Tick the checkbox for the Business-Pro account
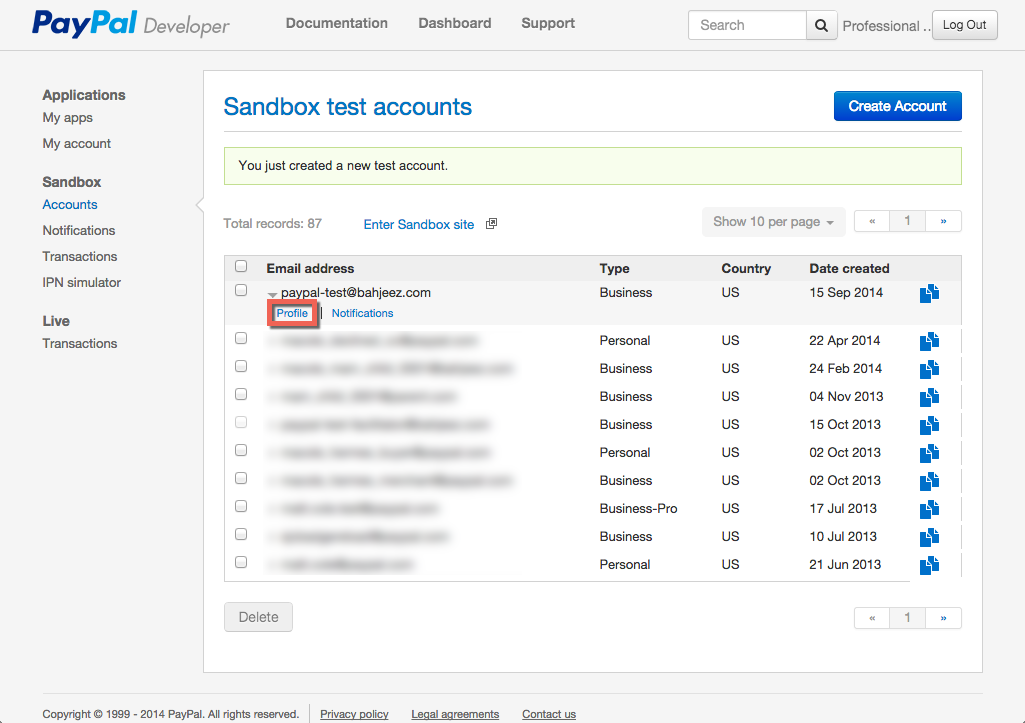This screenshot has height=723, width=1025. click(241, 507)
